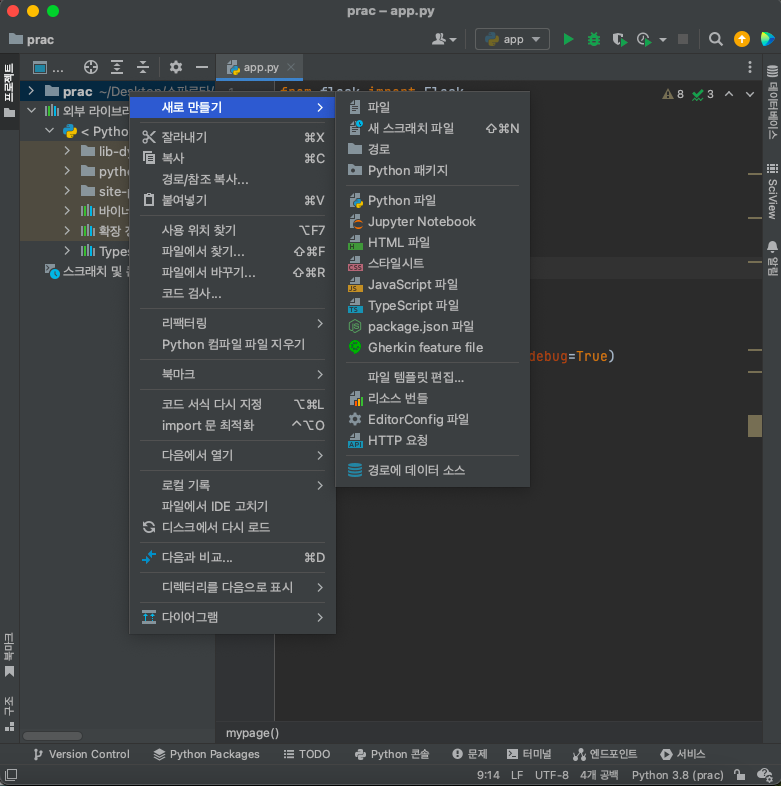
Task: Expand the Typeshed stubs node
Action: (67, 251)
